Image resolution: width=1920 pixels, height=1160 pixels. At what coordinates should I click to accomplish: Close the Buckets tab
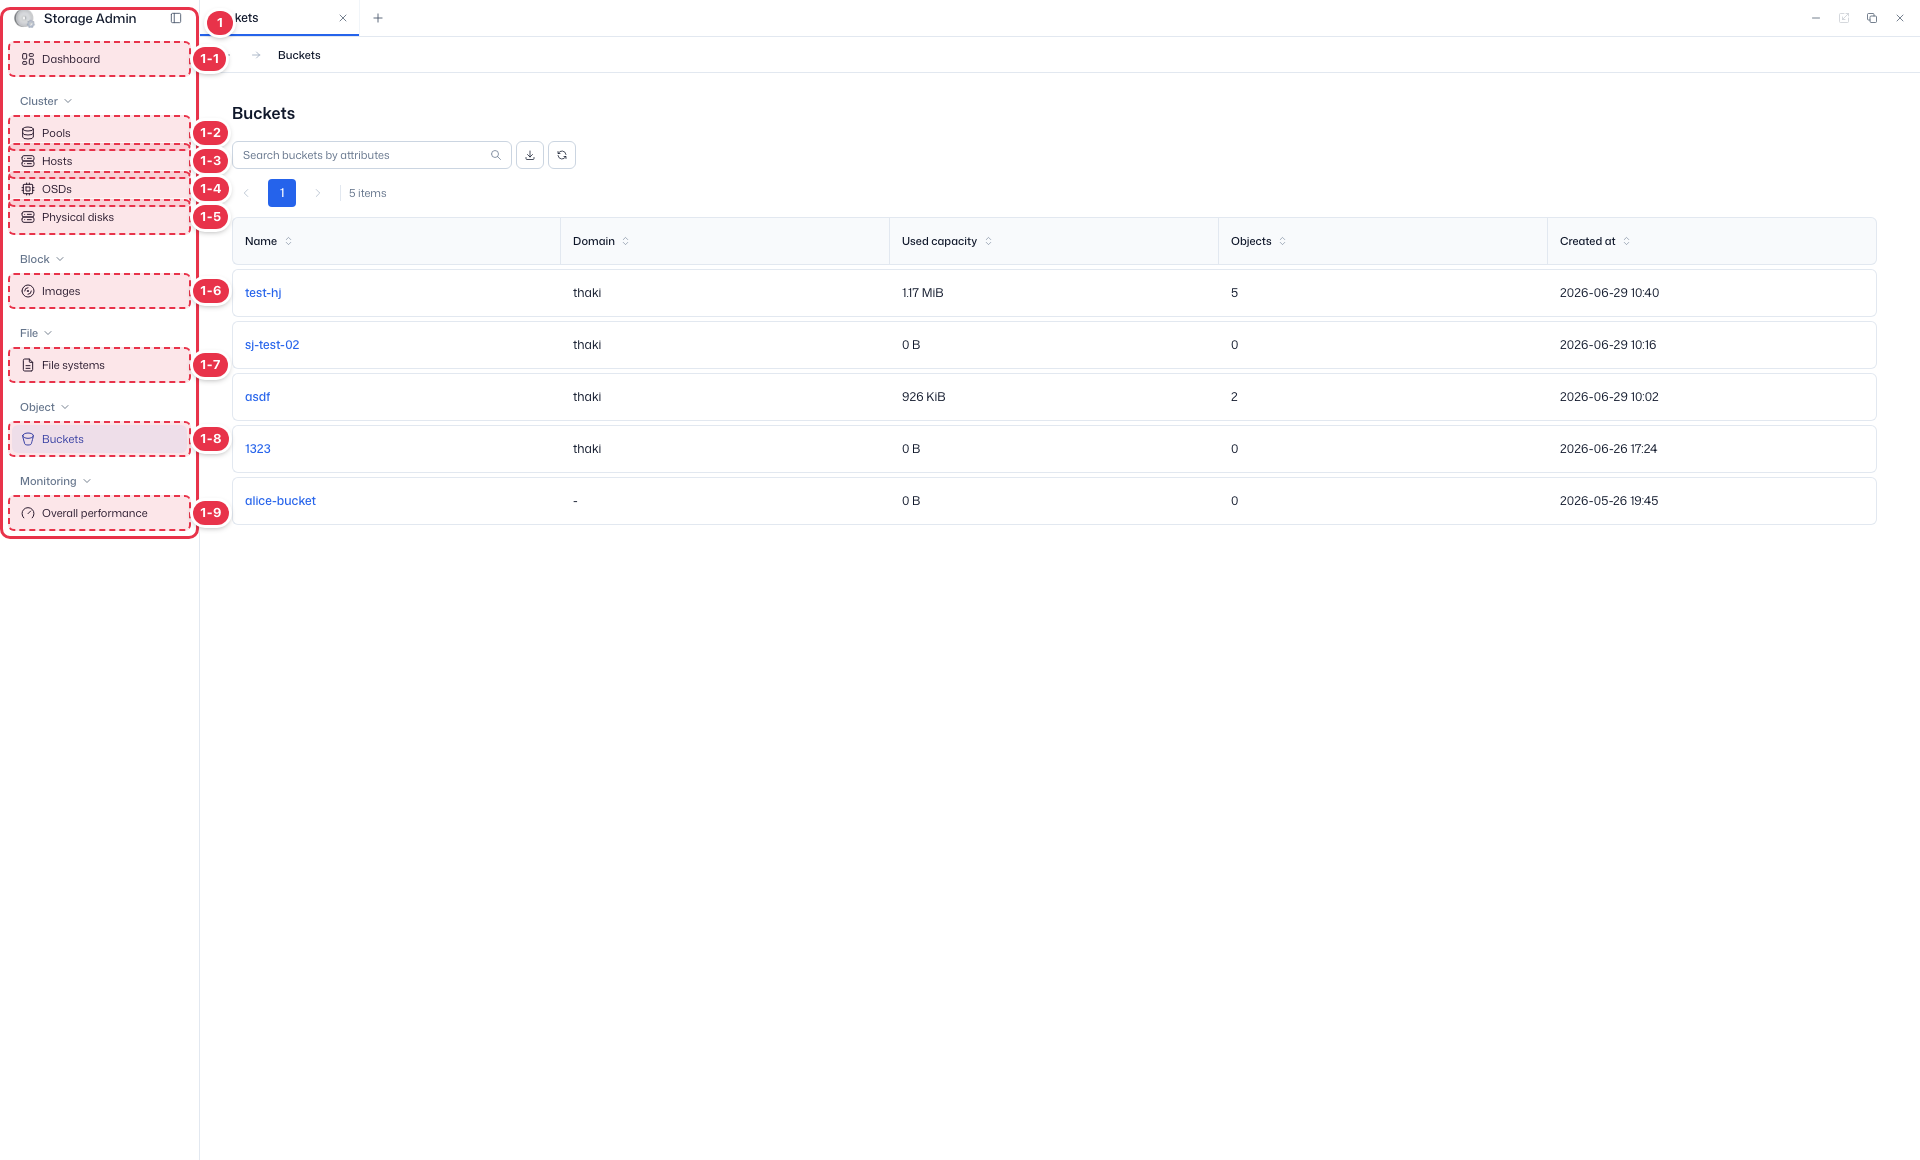pyautogui.click(x=343, y=18)
